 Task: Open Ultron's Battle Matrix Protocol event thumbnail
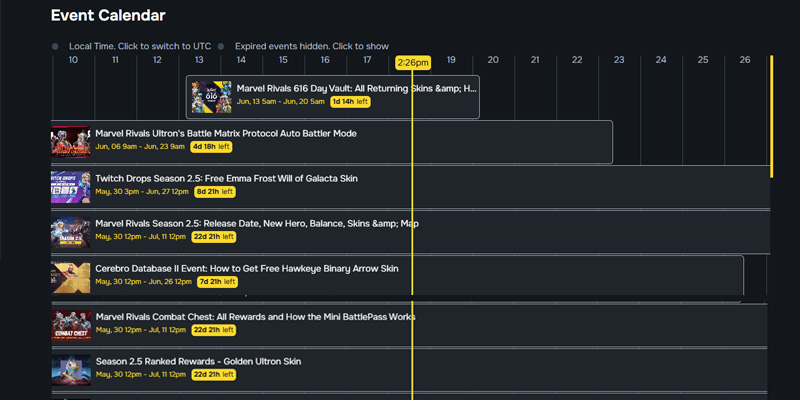point(71,142)
